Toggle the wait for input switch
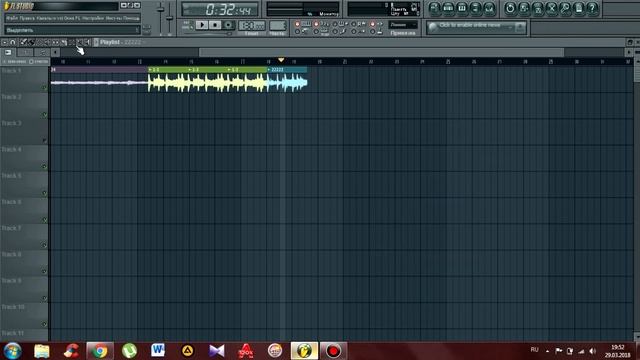The image size is (640, 360). [x=316, y=31]
